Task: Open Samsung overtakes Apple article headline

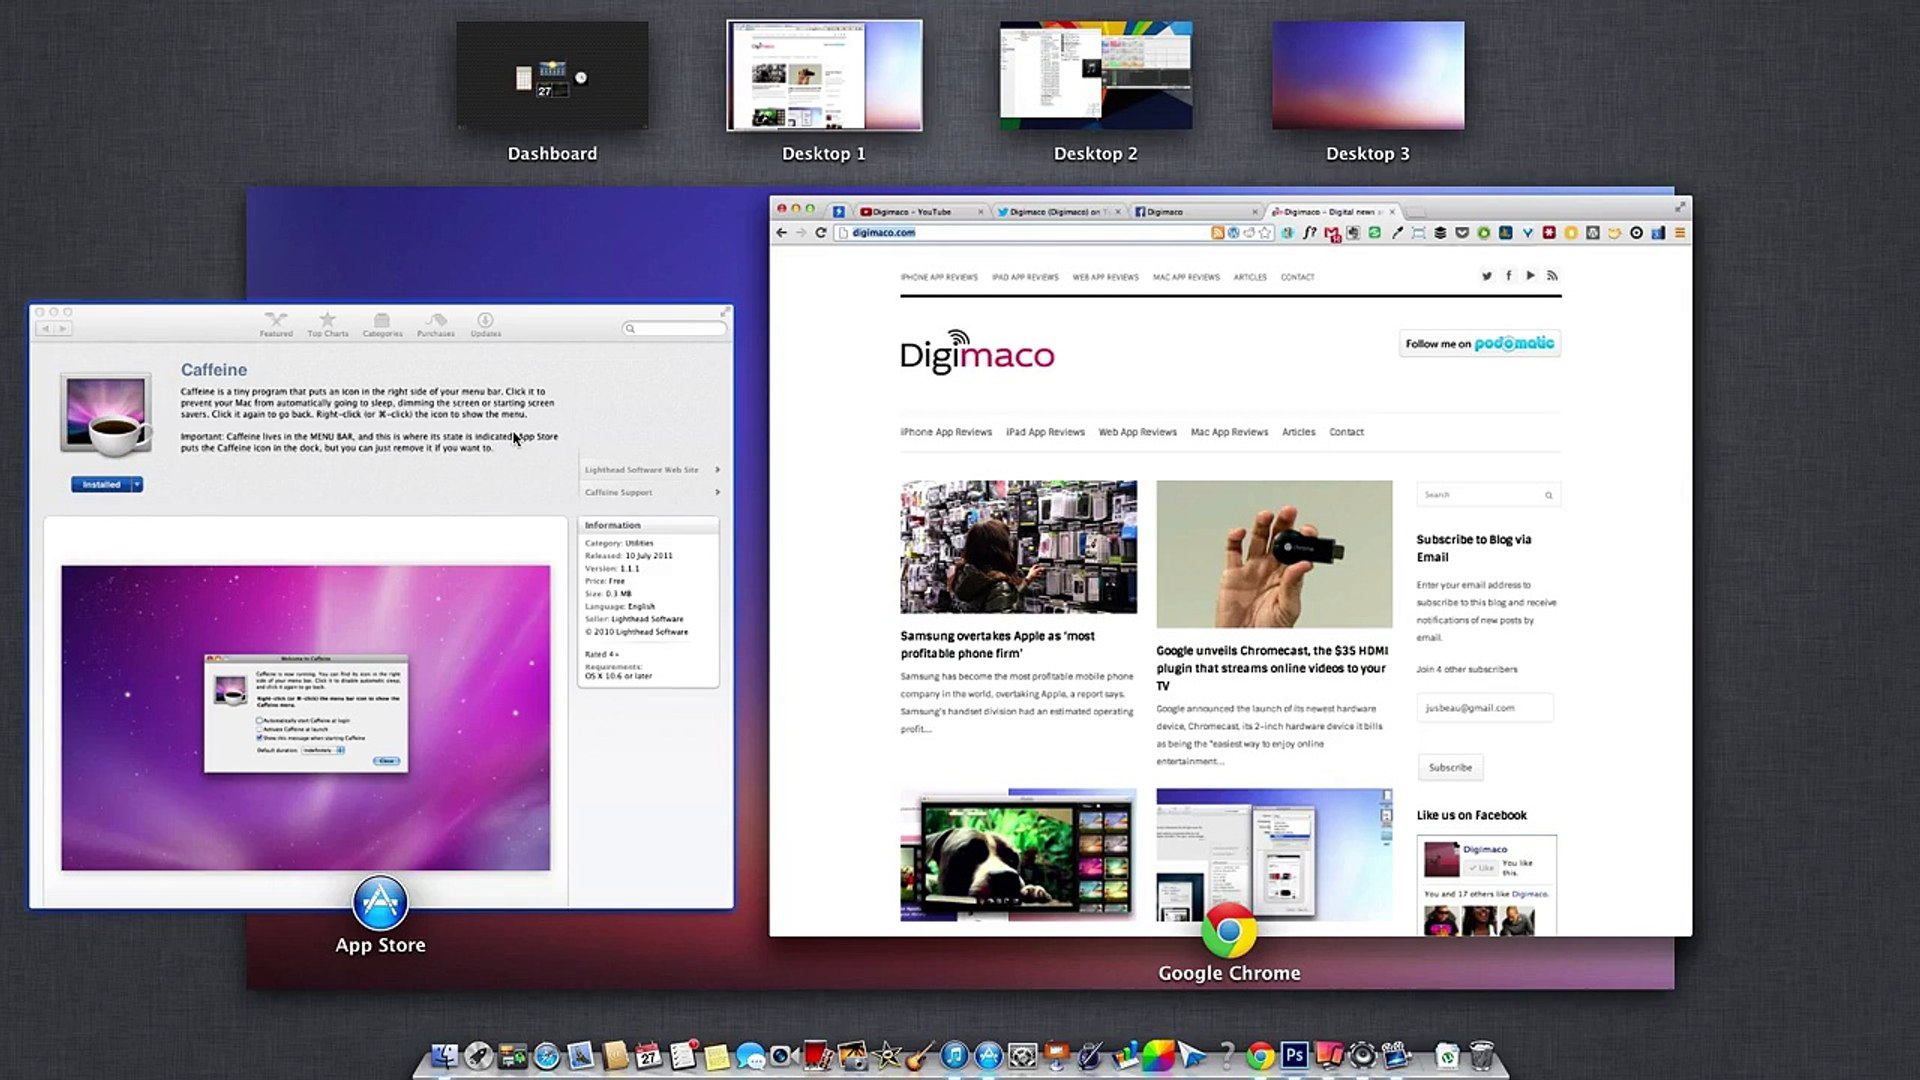Action: (997, 644)
